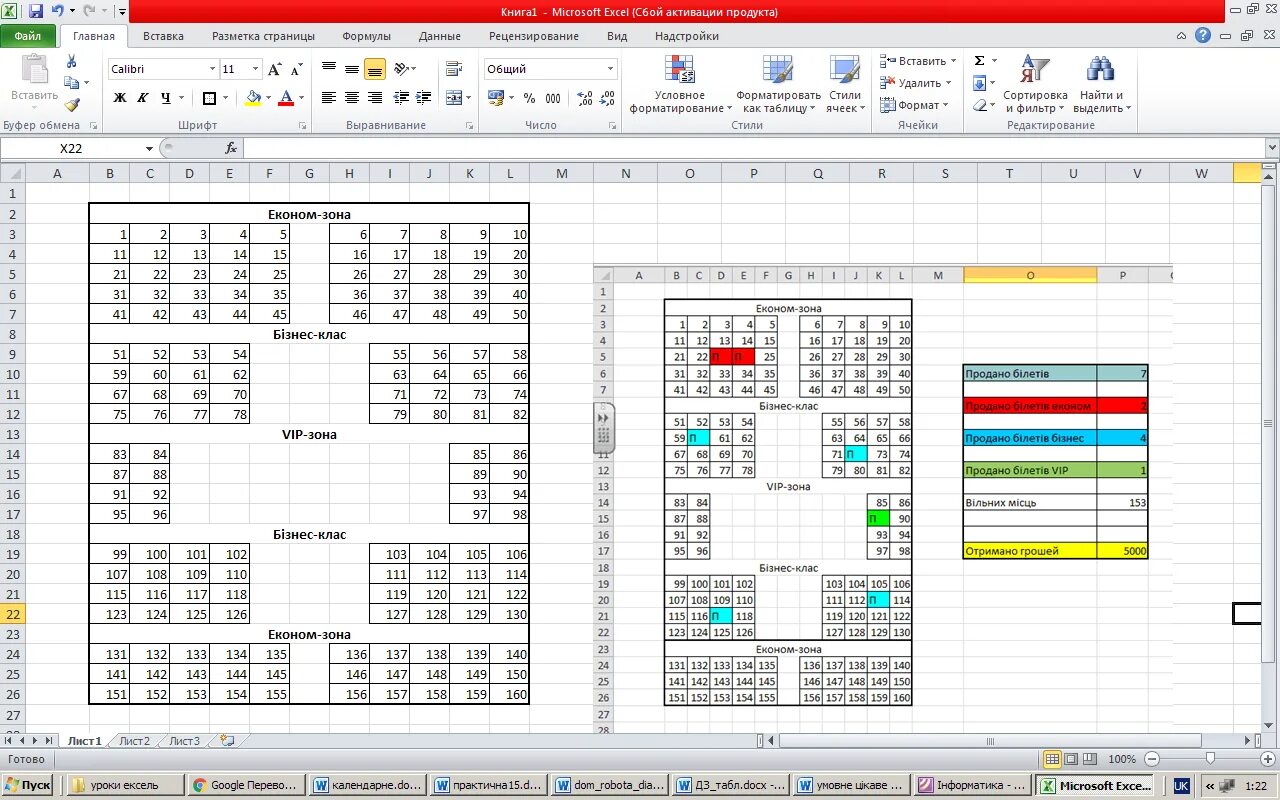Viewport: 1280px width, 800px height.
Task: Open the Файл tab
Action: tap(28, 36)
